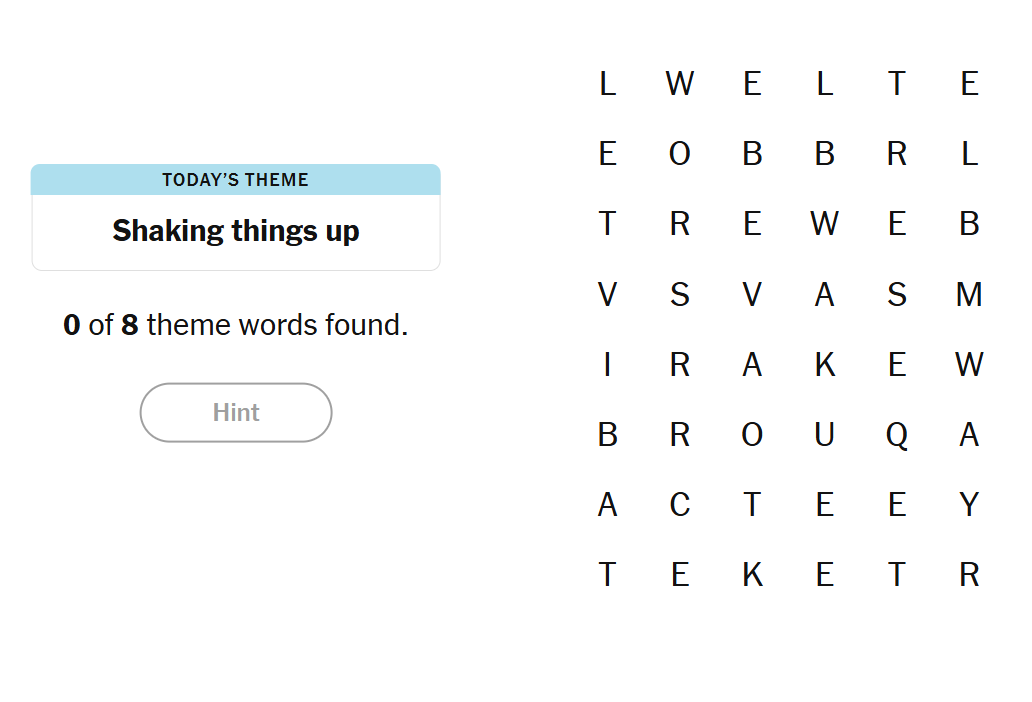The width and height of the screenshot is (1032, 702).
Task: Tap the O next to letter U
Action: pos(752,435)
